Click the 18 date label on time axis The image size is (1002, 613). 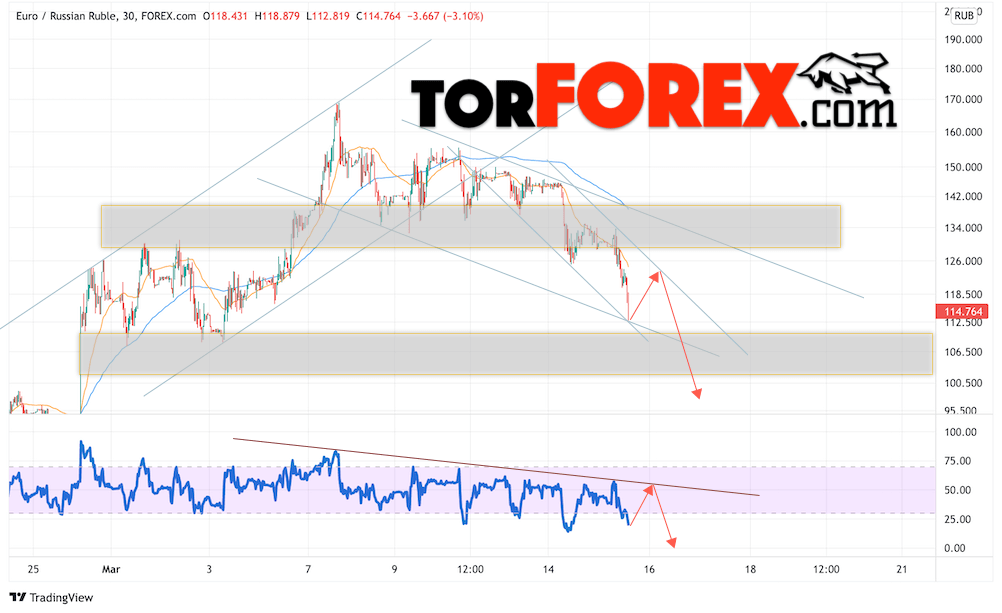pyautogui.click(x=750, y=569)
